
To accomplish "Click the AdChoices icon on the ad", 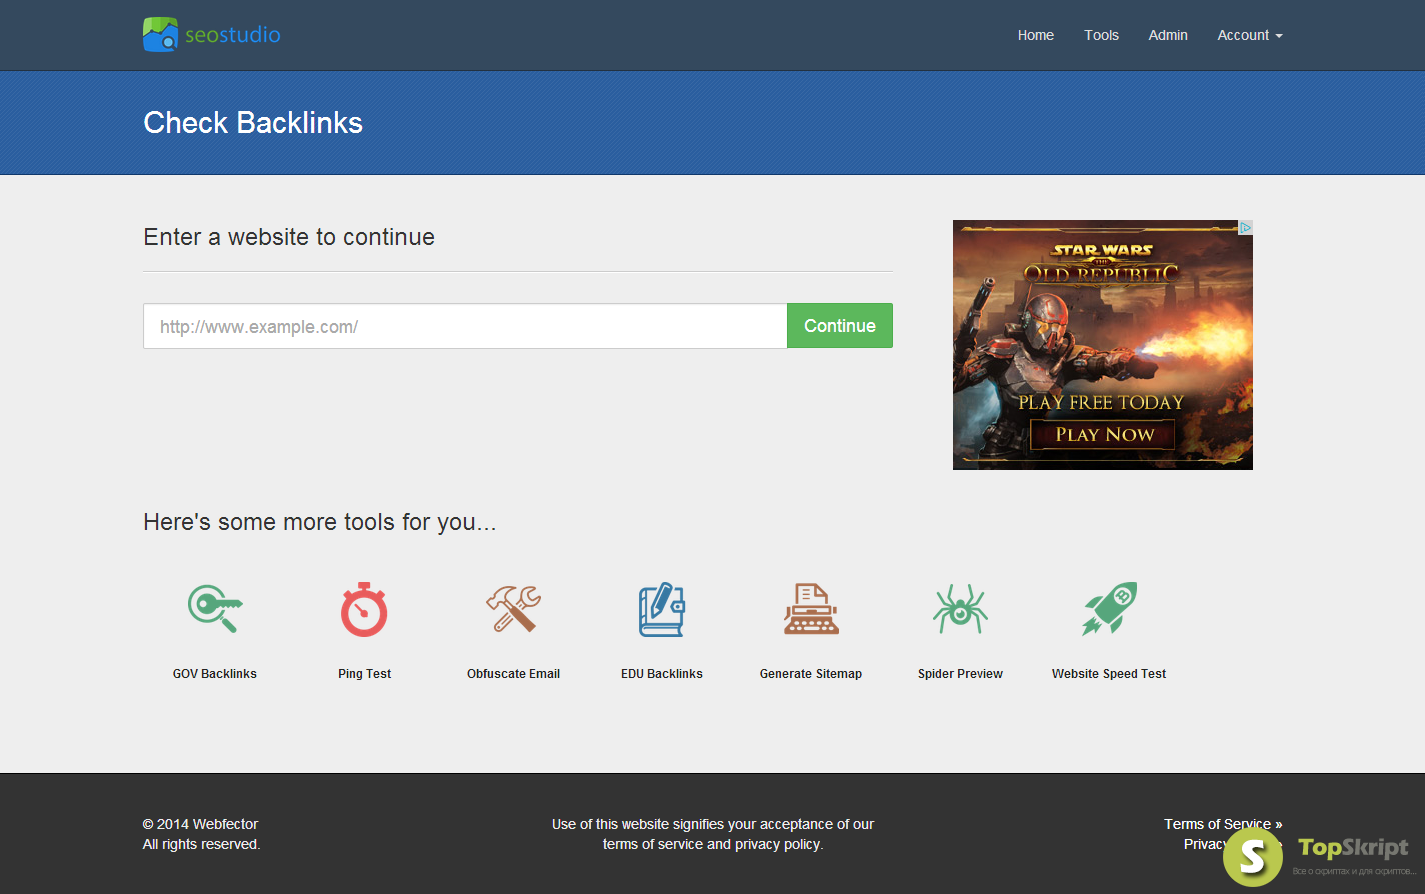I will [x=1245, y=228].
